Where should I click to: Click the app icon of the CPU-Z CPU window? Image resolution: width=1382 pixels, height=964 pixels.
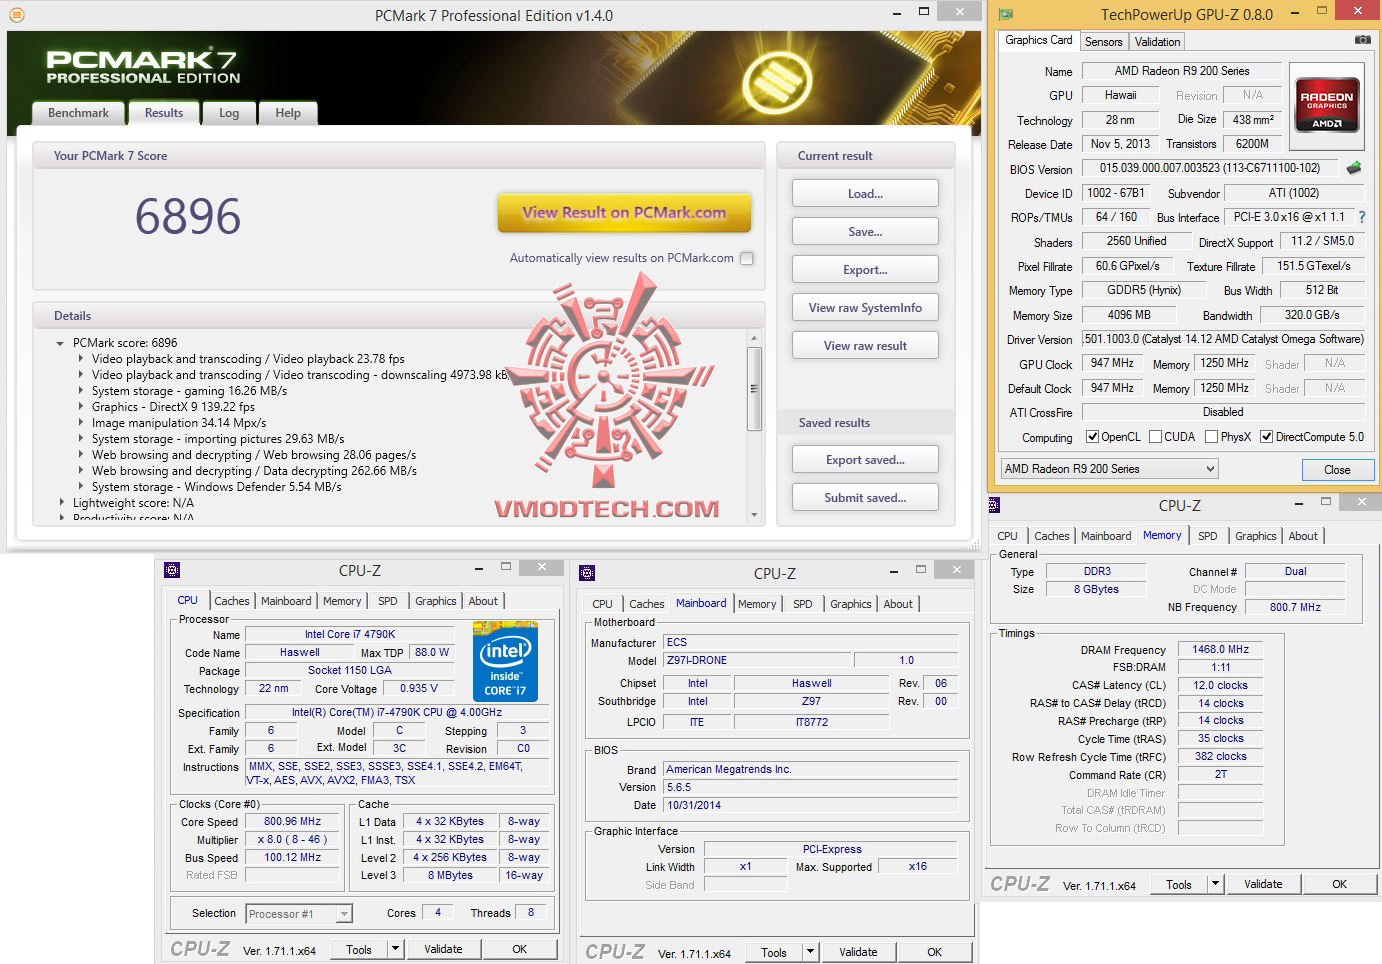click(172, 570)
